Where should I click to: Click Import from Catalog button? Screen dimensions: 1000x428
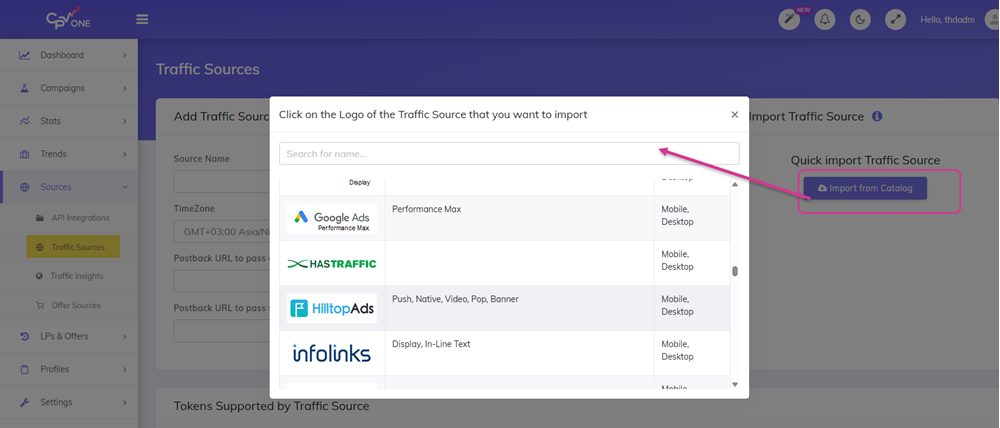(865, 188)
